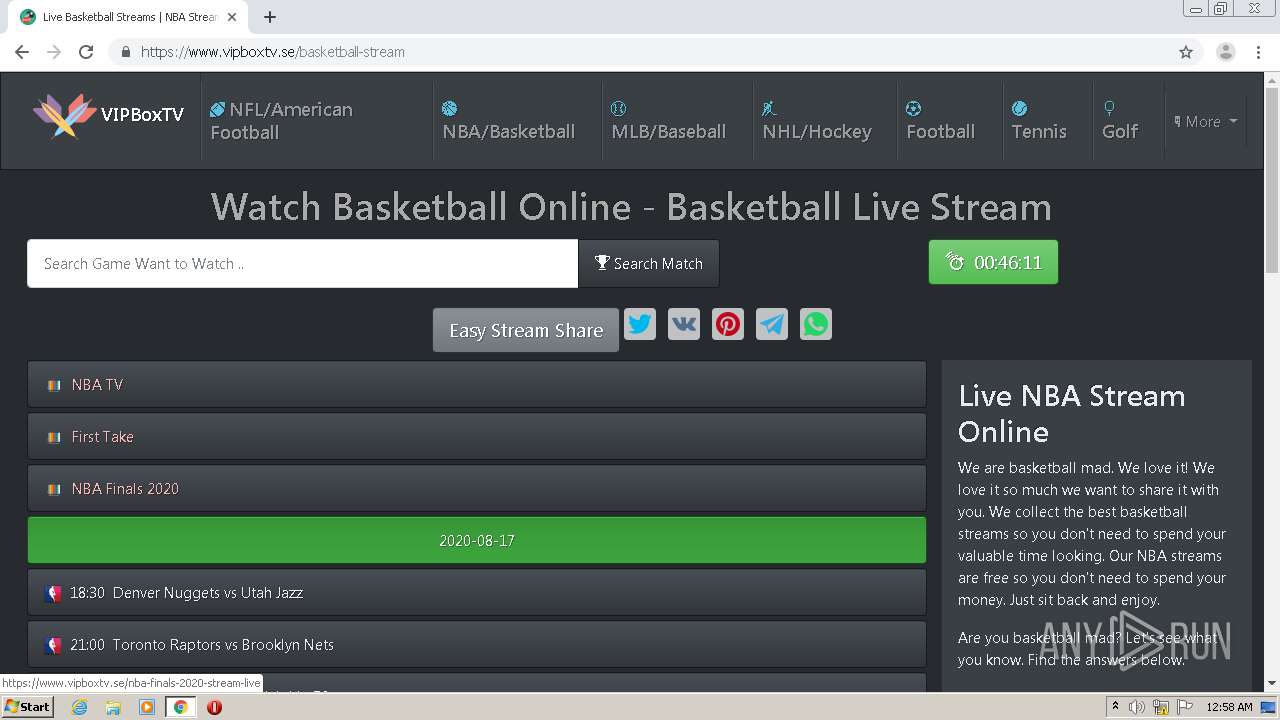Open Denver Nuggets vs Utah Jazz game
The width and height of the screenshot is (1280, 720).
[477, 592]
